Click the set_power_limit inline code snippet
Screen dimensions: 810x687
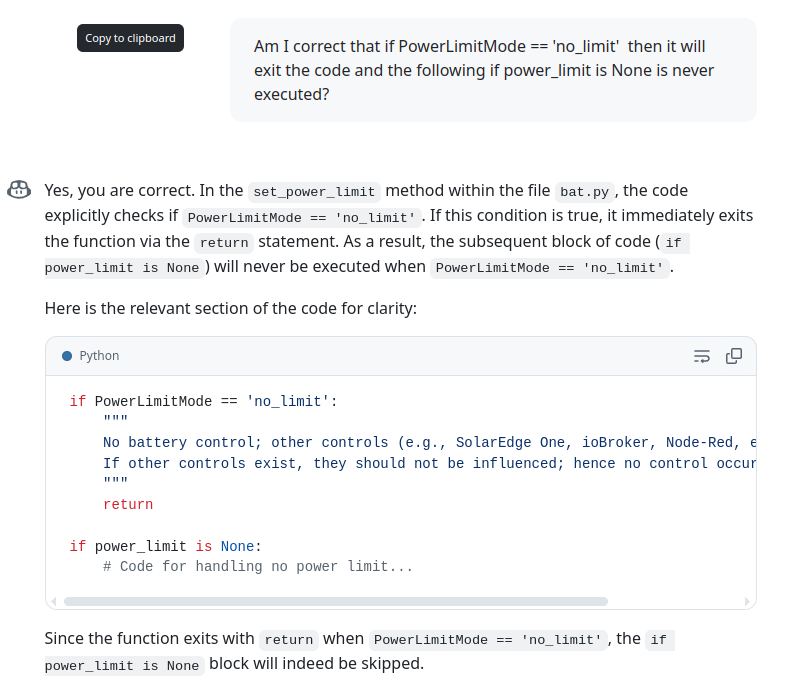[314, 192]
